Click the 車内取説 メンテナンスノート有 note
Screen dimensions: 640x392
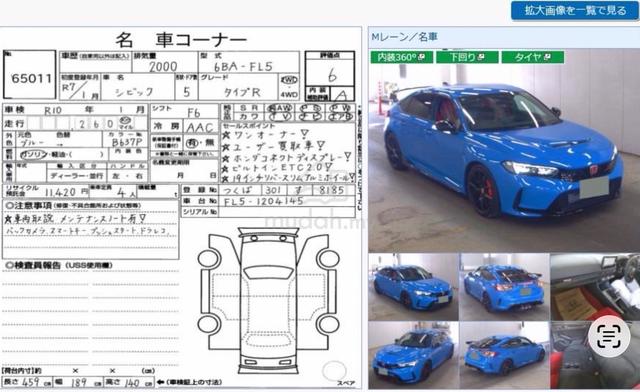point(75,219)
